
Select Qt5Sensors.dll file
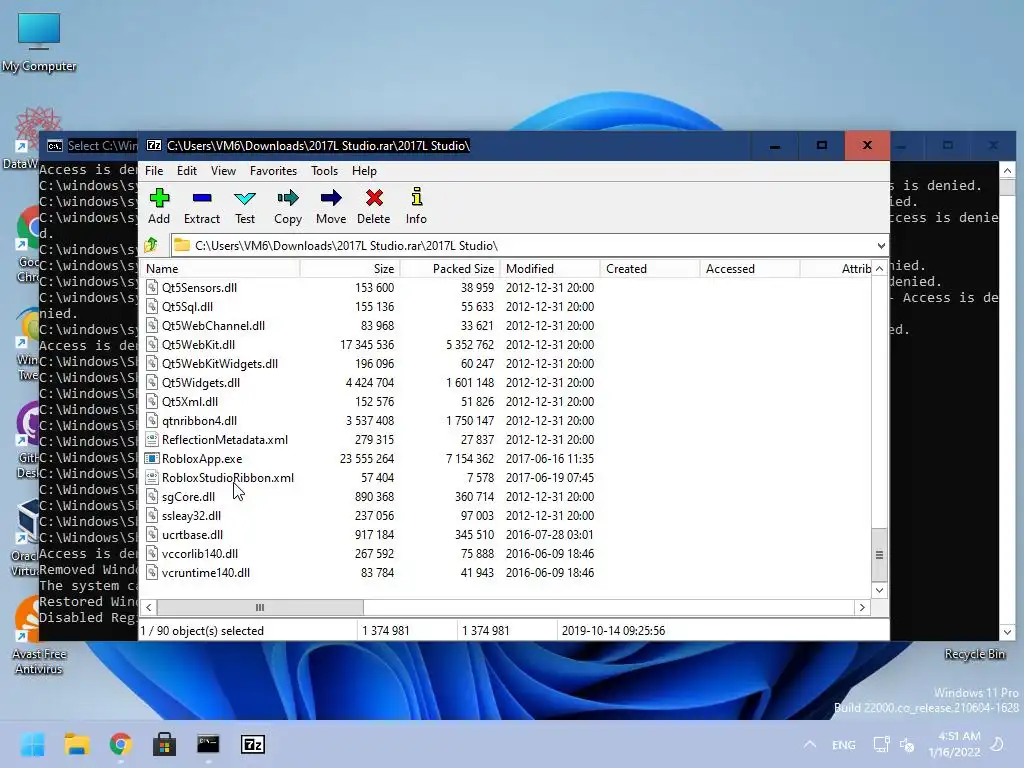point(199,287)
